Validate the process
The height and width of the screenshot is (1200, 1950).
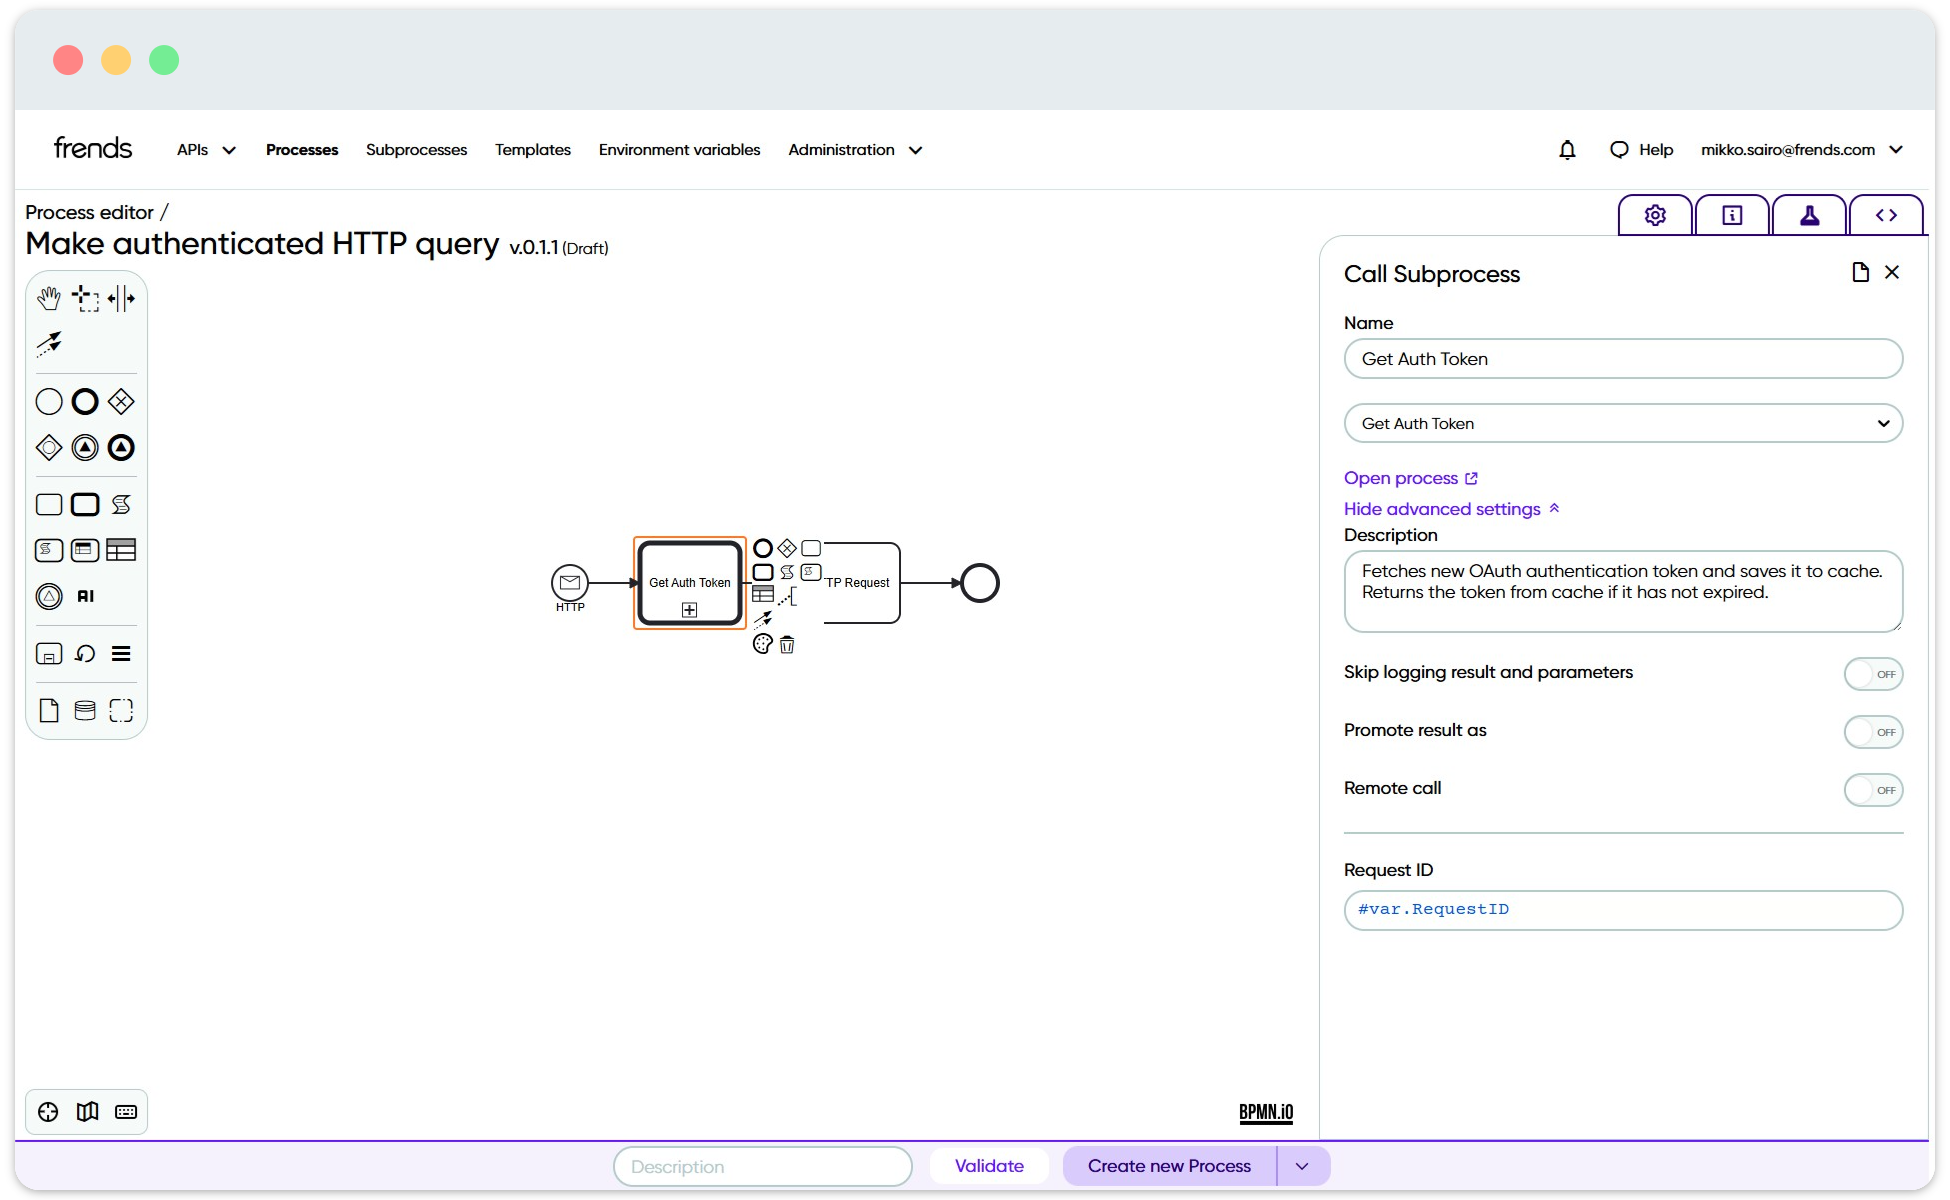point(989,1165)
